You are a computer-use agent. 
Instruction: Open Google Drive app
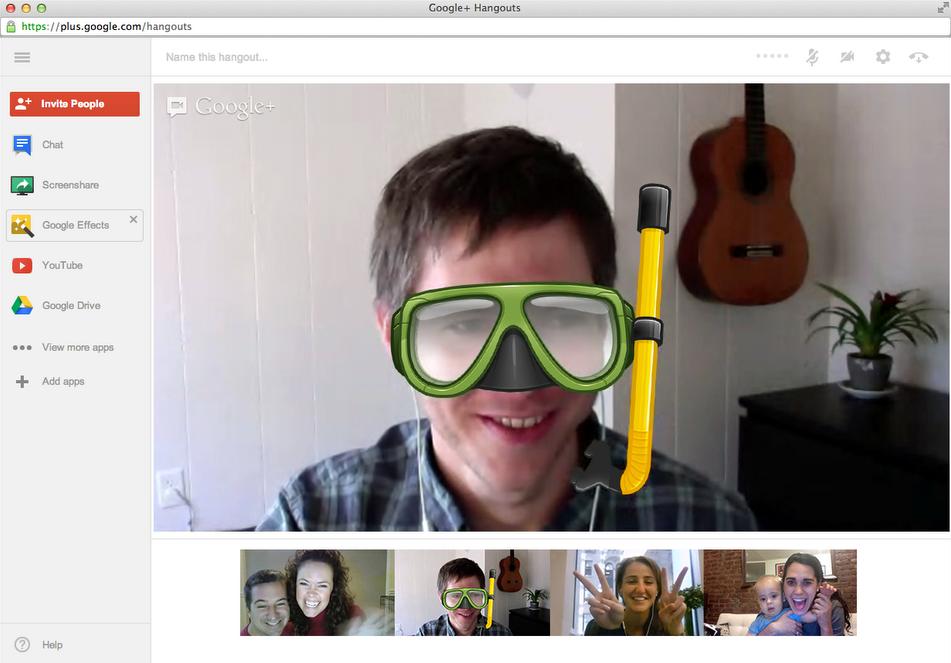(70, 306)
